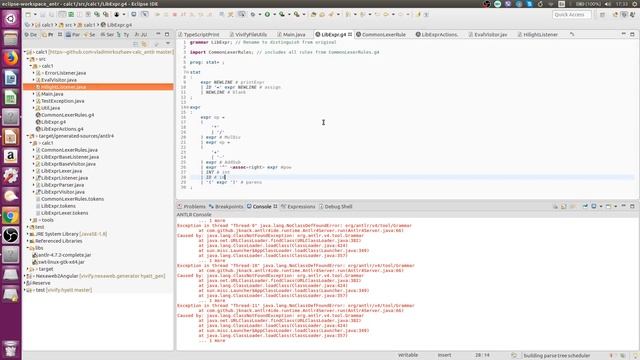Viewport: 640px width, 360px height.
Task: Select LibExprActions.g4 in the explorer
Action: coord(62,129)
